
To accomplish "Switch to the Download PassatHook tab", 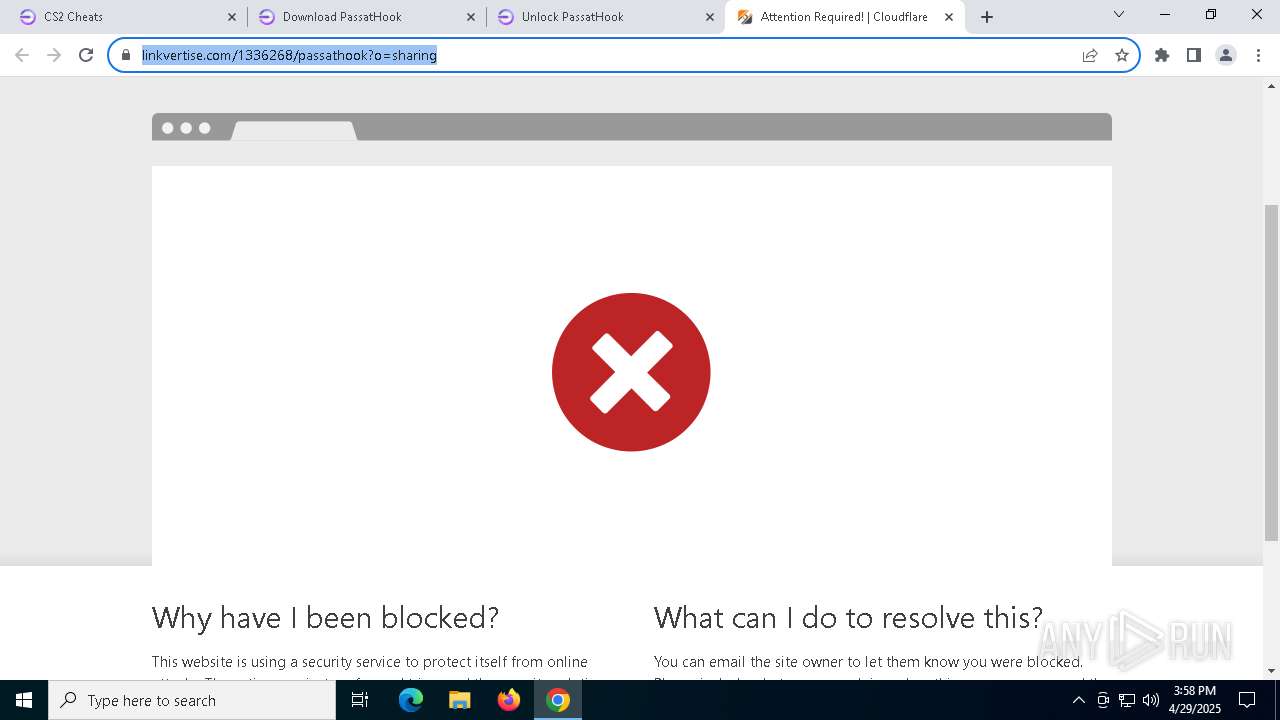I will click(363, 17).
